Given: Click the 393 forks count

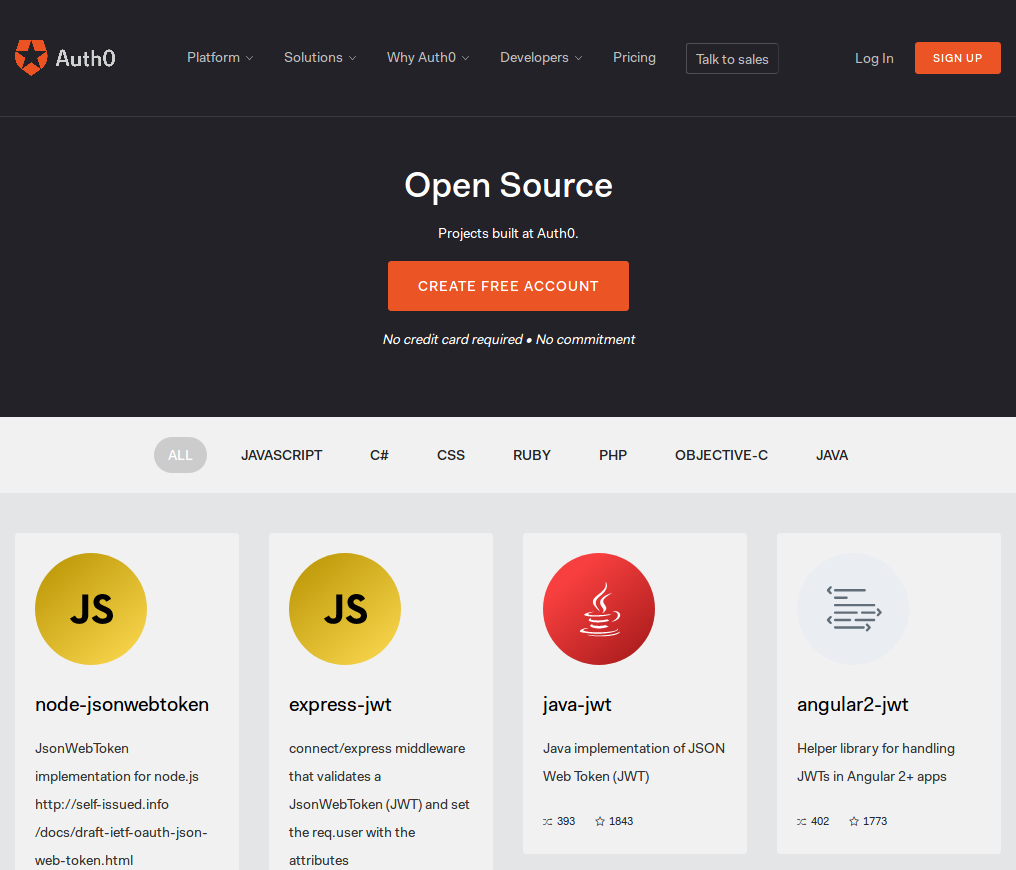Looking at the screenshot, I should click(566, 821).
